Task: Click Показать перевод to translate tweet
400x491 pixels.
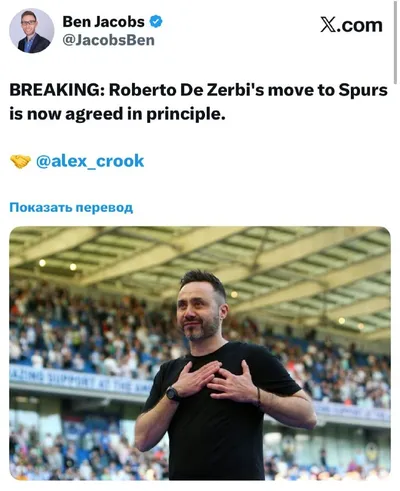Action: click(71, 207)
